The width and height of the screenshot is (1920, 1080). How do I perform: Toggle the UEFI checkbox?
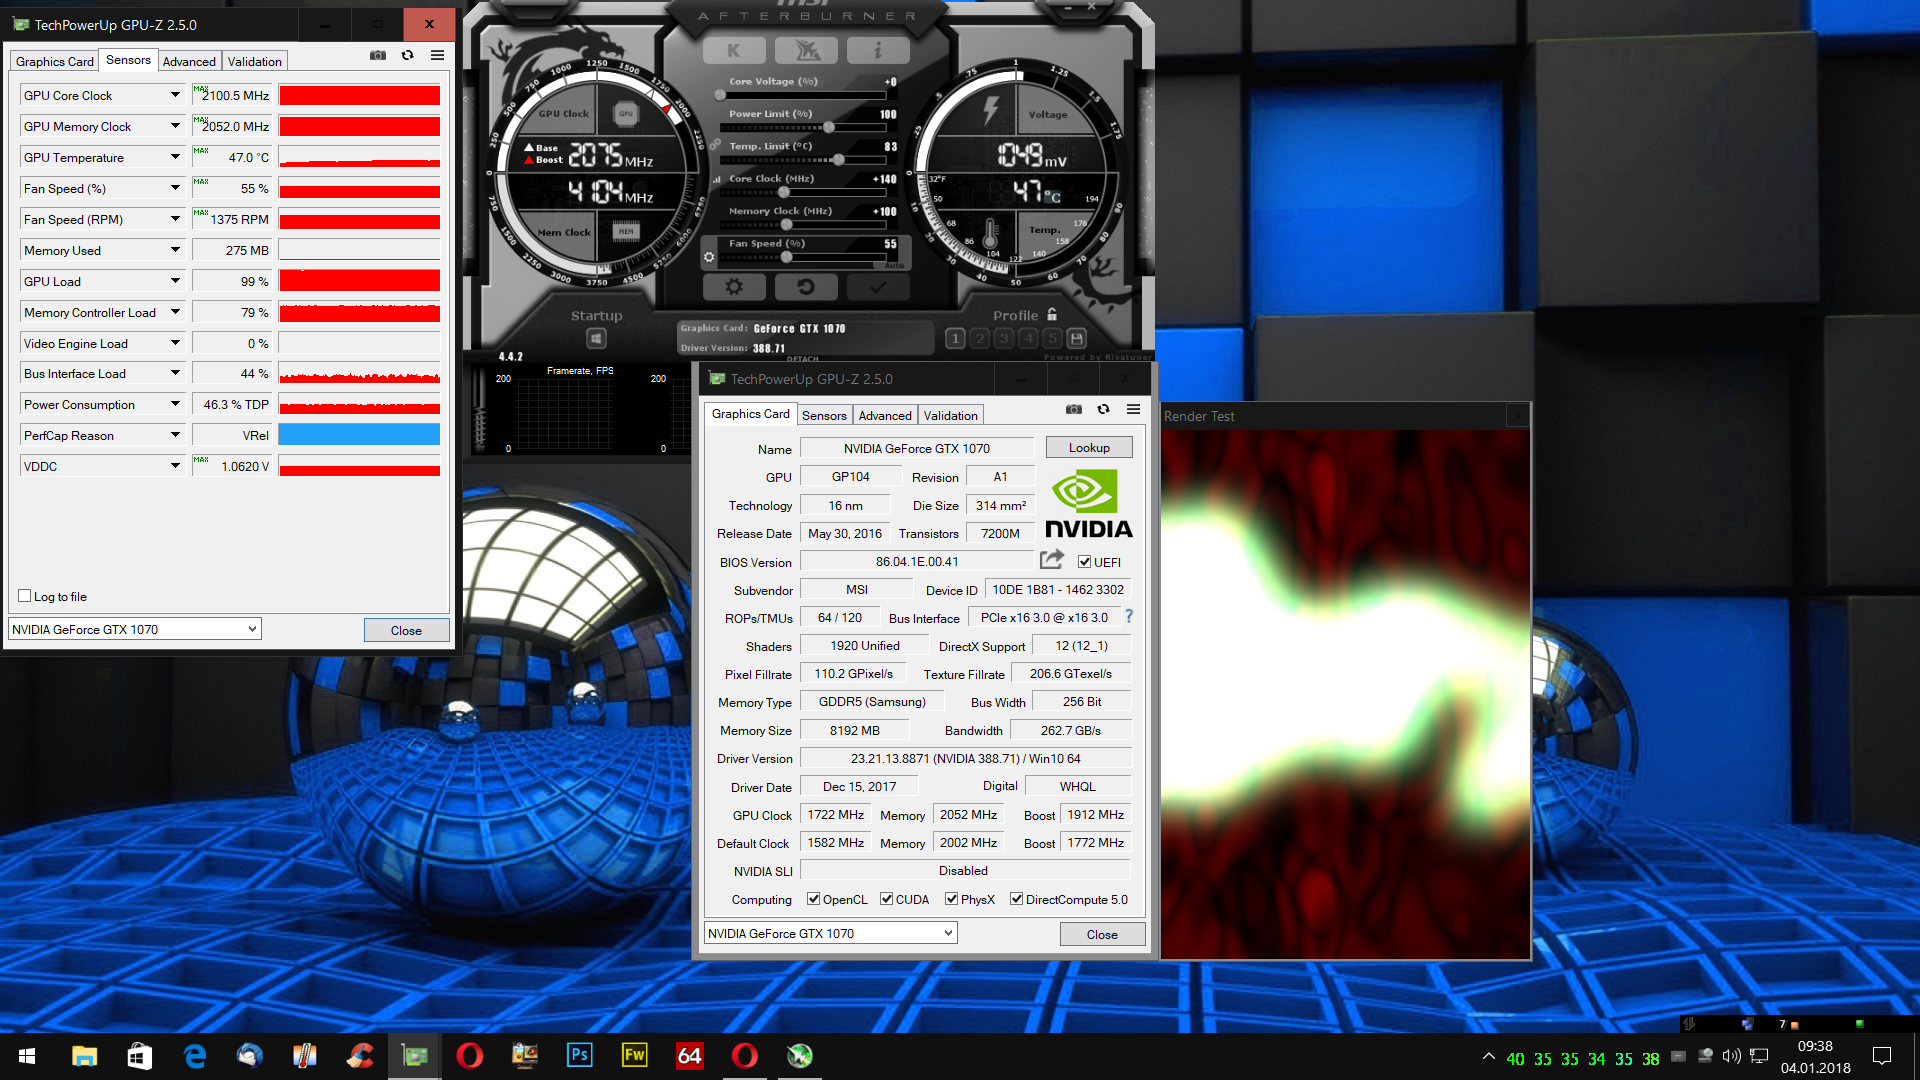(1084, 562)
